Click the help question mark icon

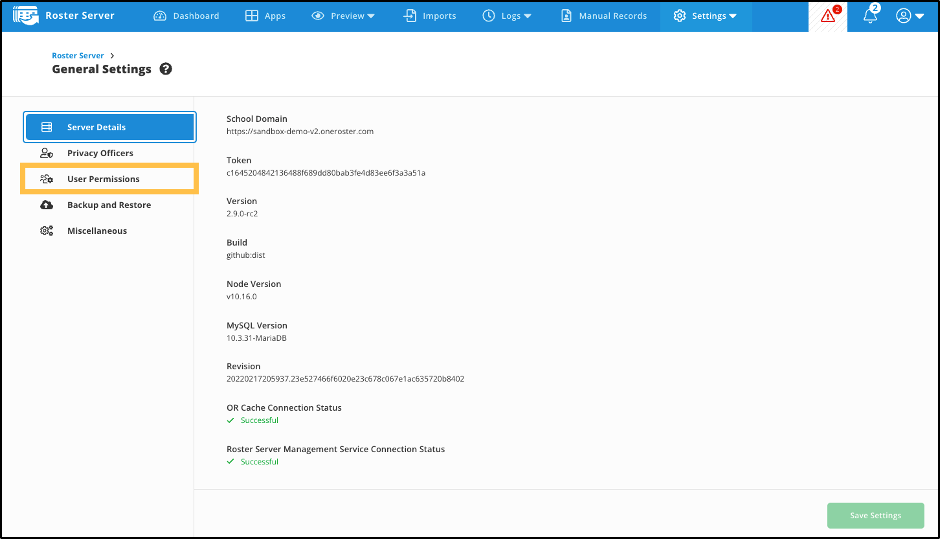[166, 69]
